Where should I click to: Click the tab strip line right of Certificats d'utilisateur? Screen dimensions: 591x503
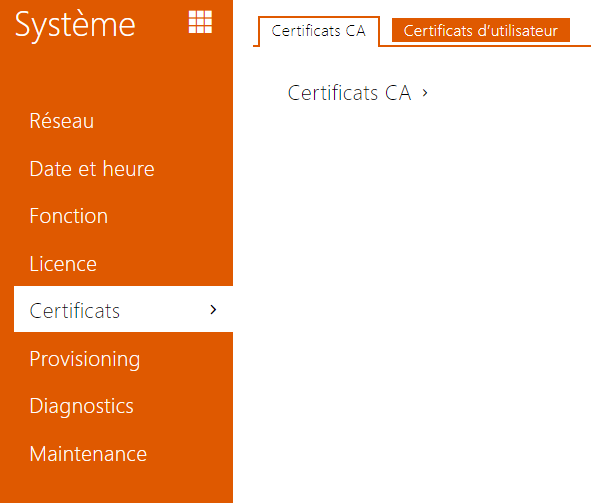click(580, 46)
